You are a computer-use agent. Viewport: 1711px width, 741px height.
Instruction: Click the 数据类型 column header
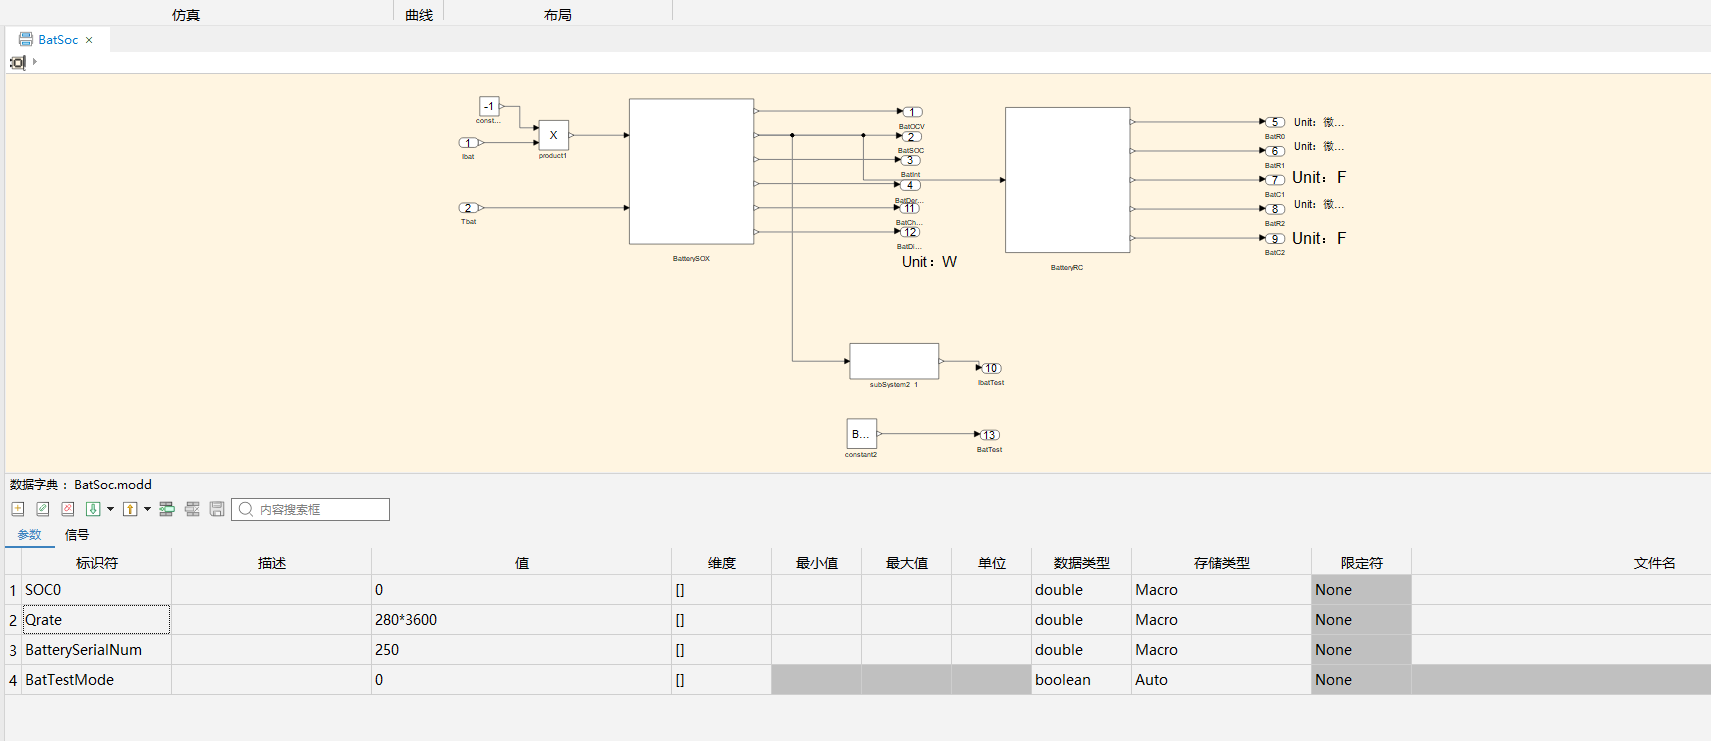(x=1082, y=563)
